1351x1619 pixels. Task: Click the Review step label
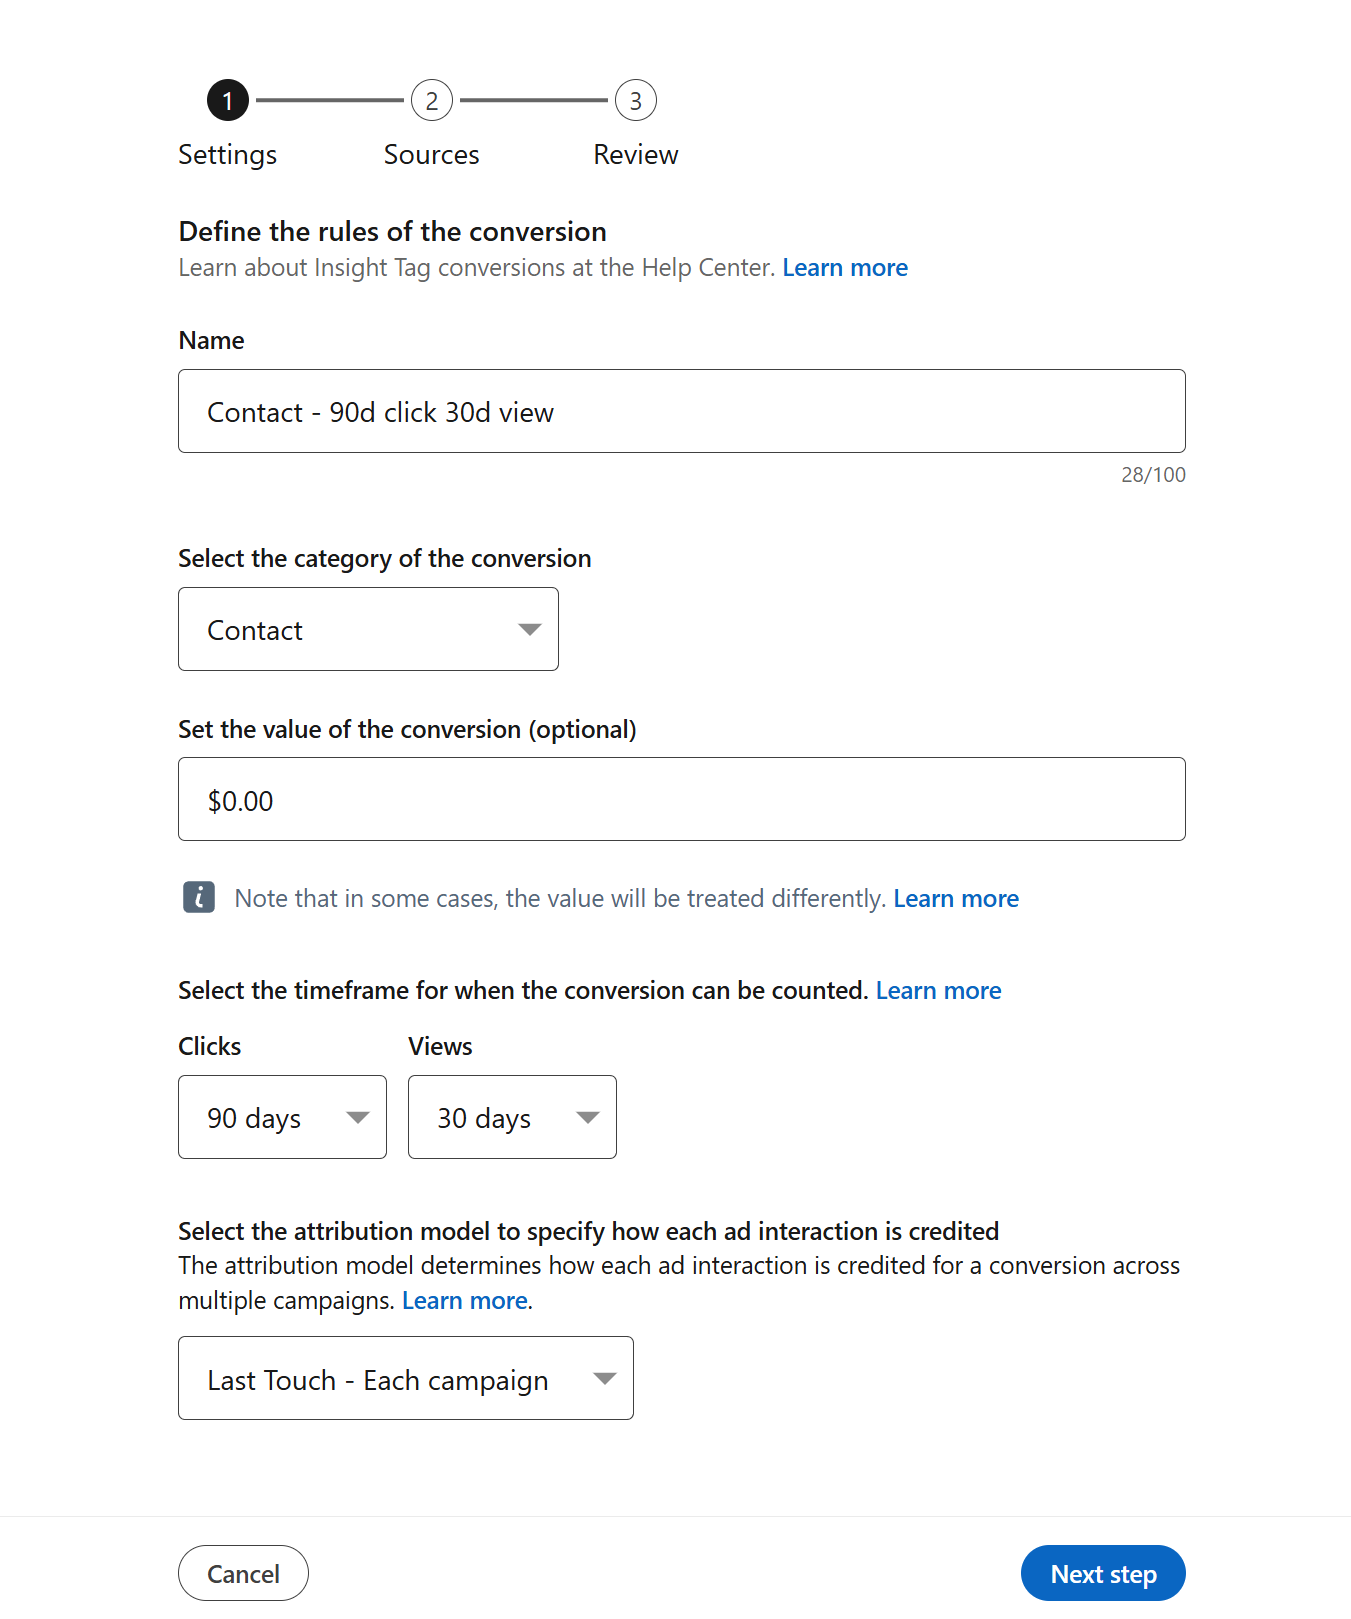(x=636, y=155)
